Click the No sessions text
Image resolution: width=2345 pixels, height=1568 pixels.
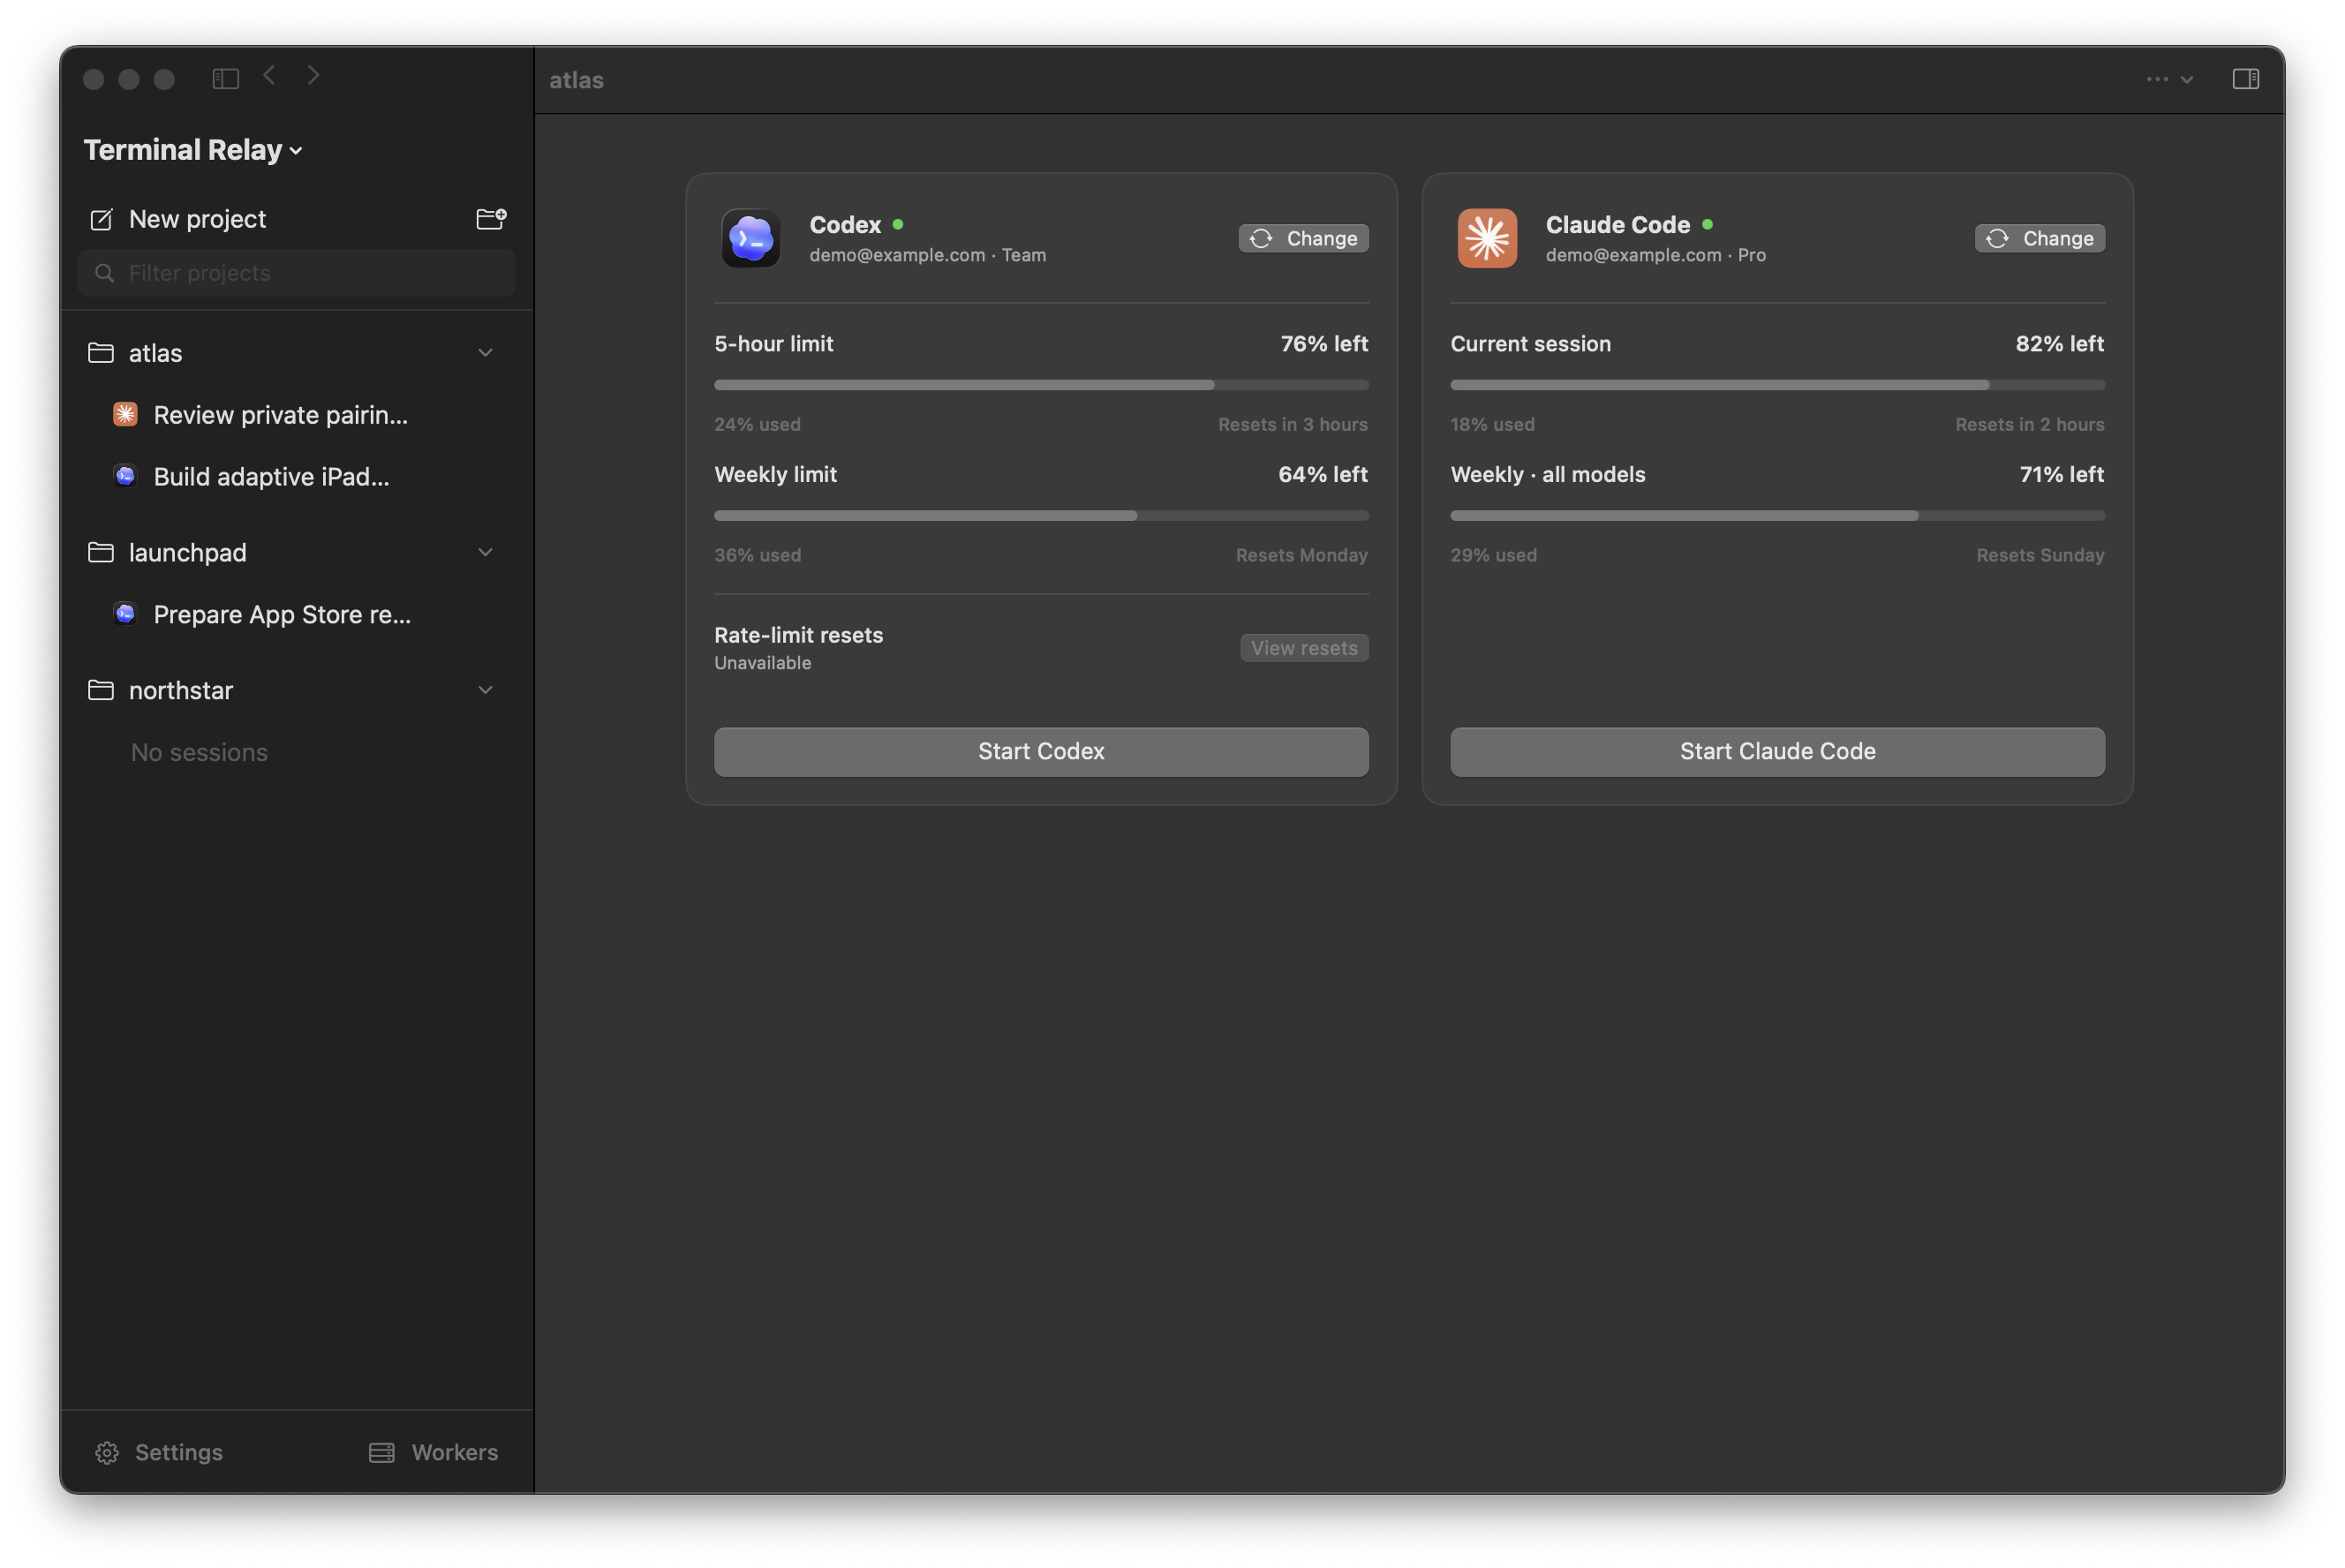(x=199, y=752)
